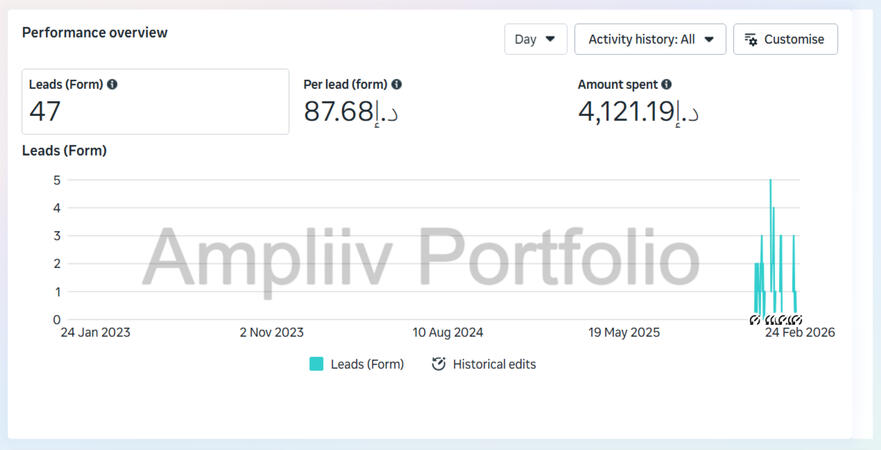This screenshot has height=450, width=881.
Task: Click the Leads (Form) chart title
Action: (x=65, y=151)
